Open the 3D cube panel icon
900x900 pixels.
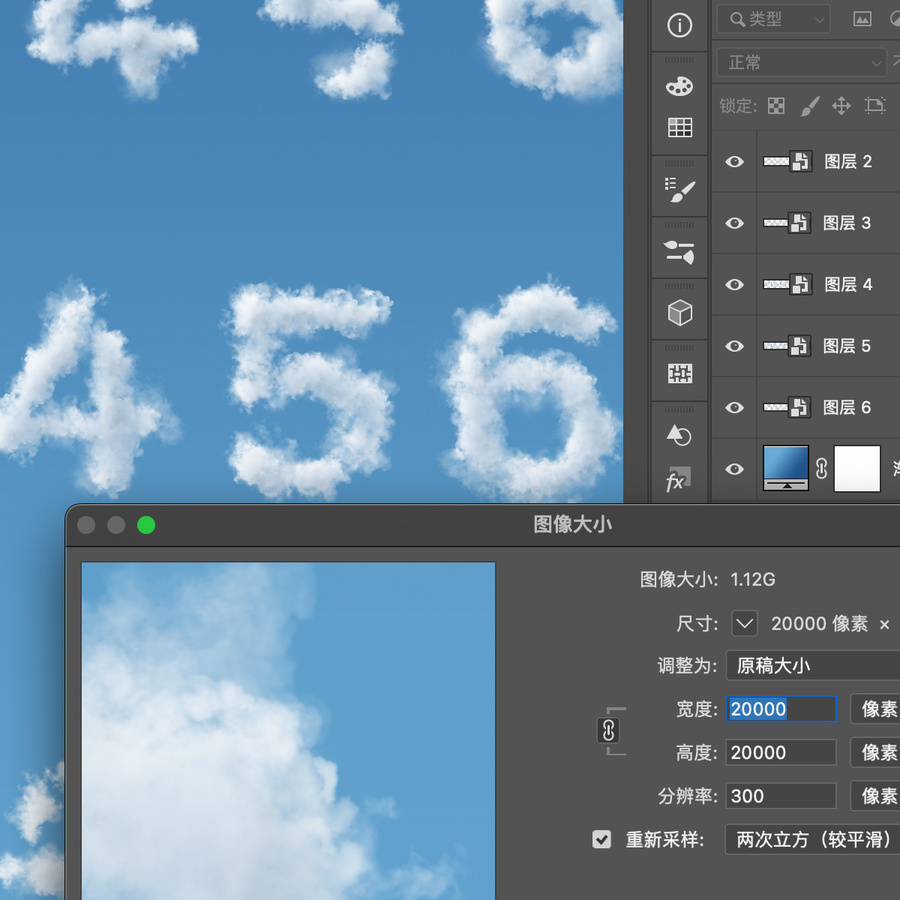[680, 313]
